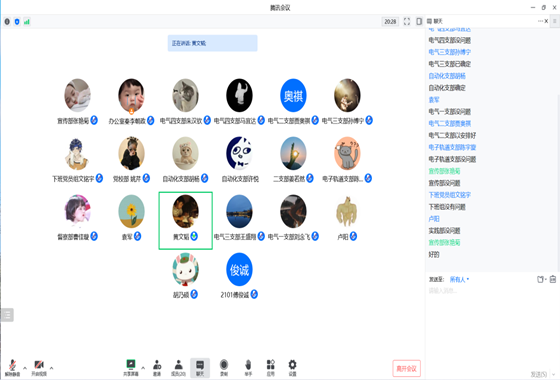
Task: Open meeting settings gear icon
Action: (292, 368)
